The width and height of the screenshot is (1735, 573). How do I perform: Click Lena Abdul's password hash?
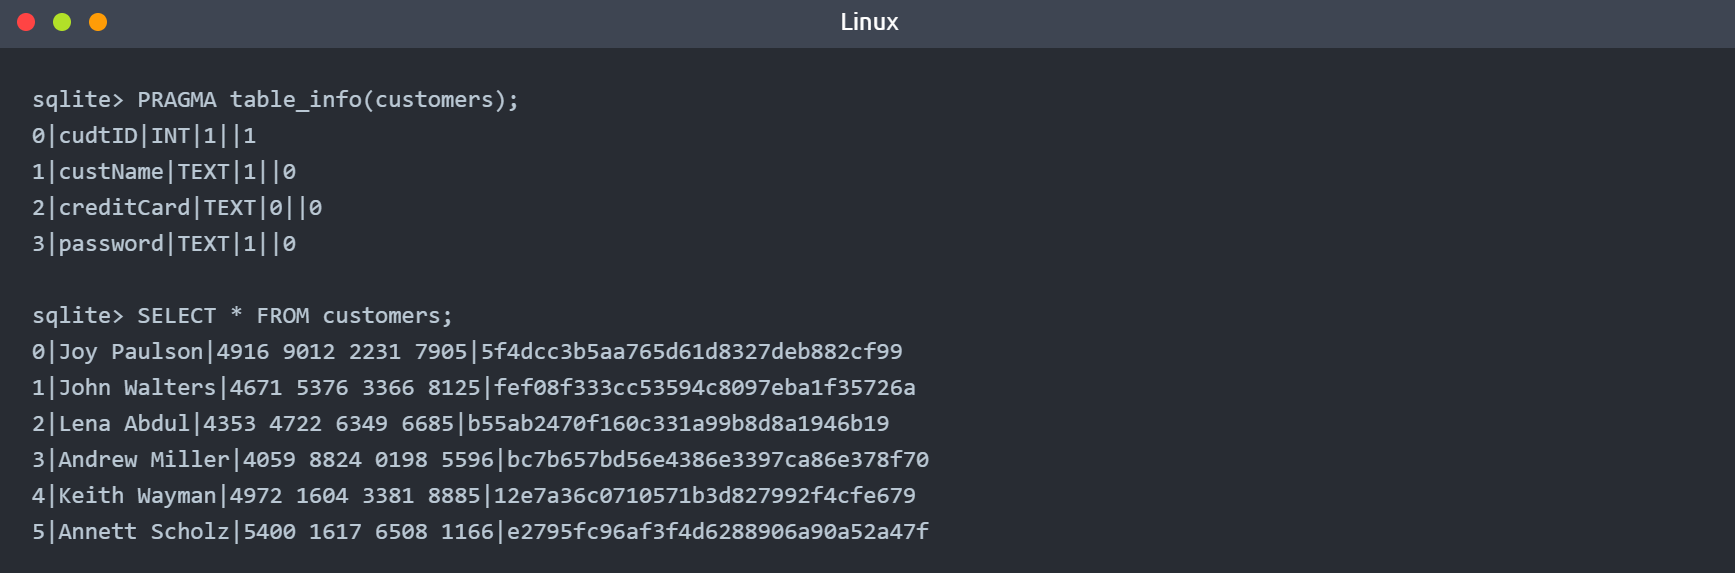[678, 424]
